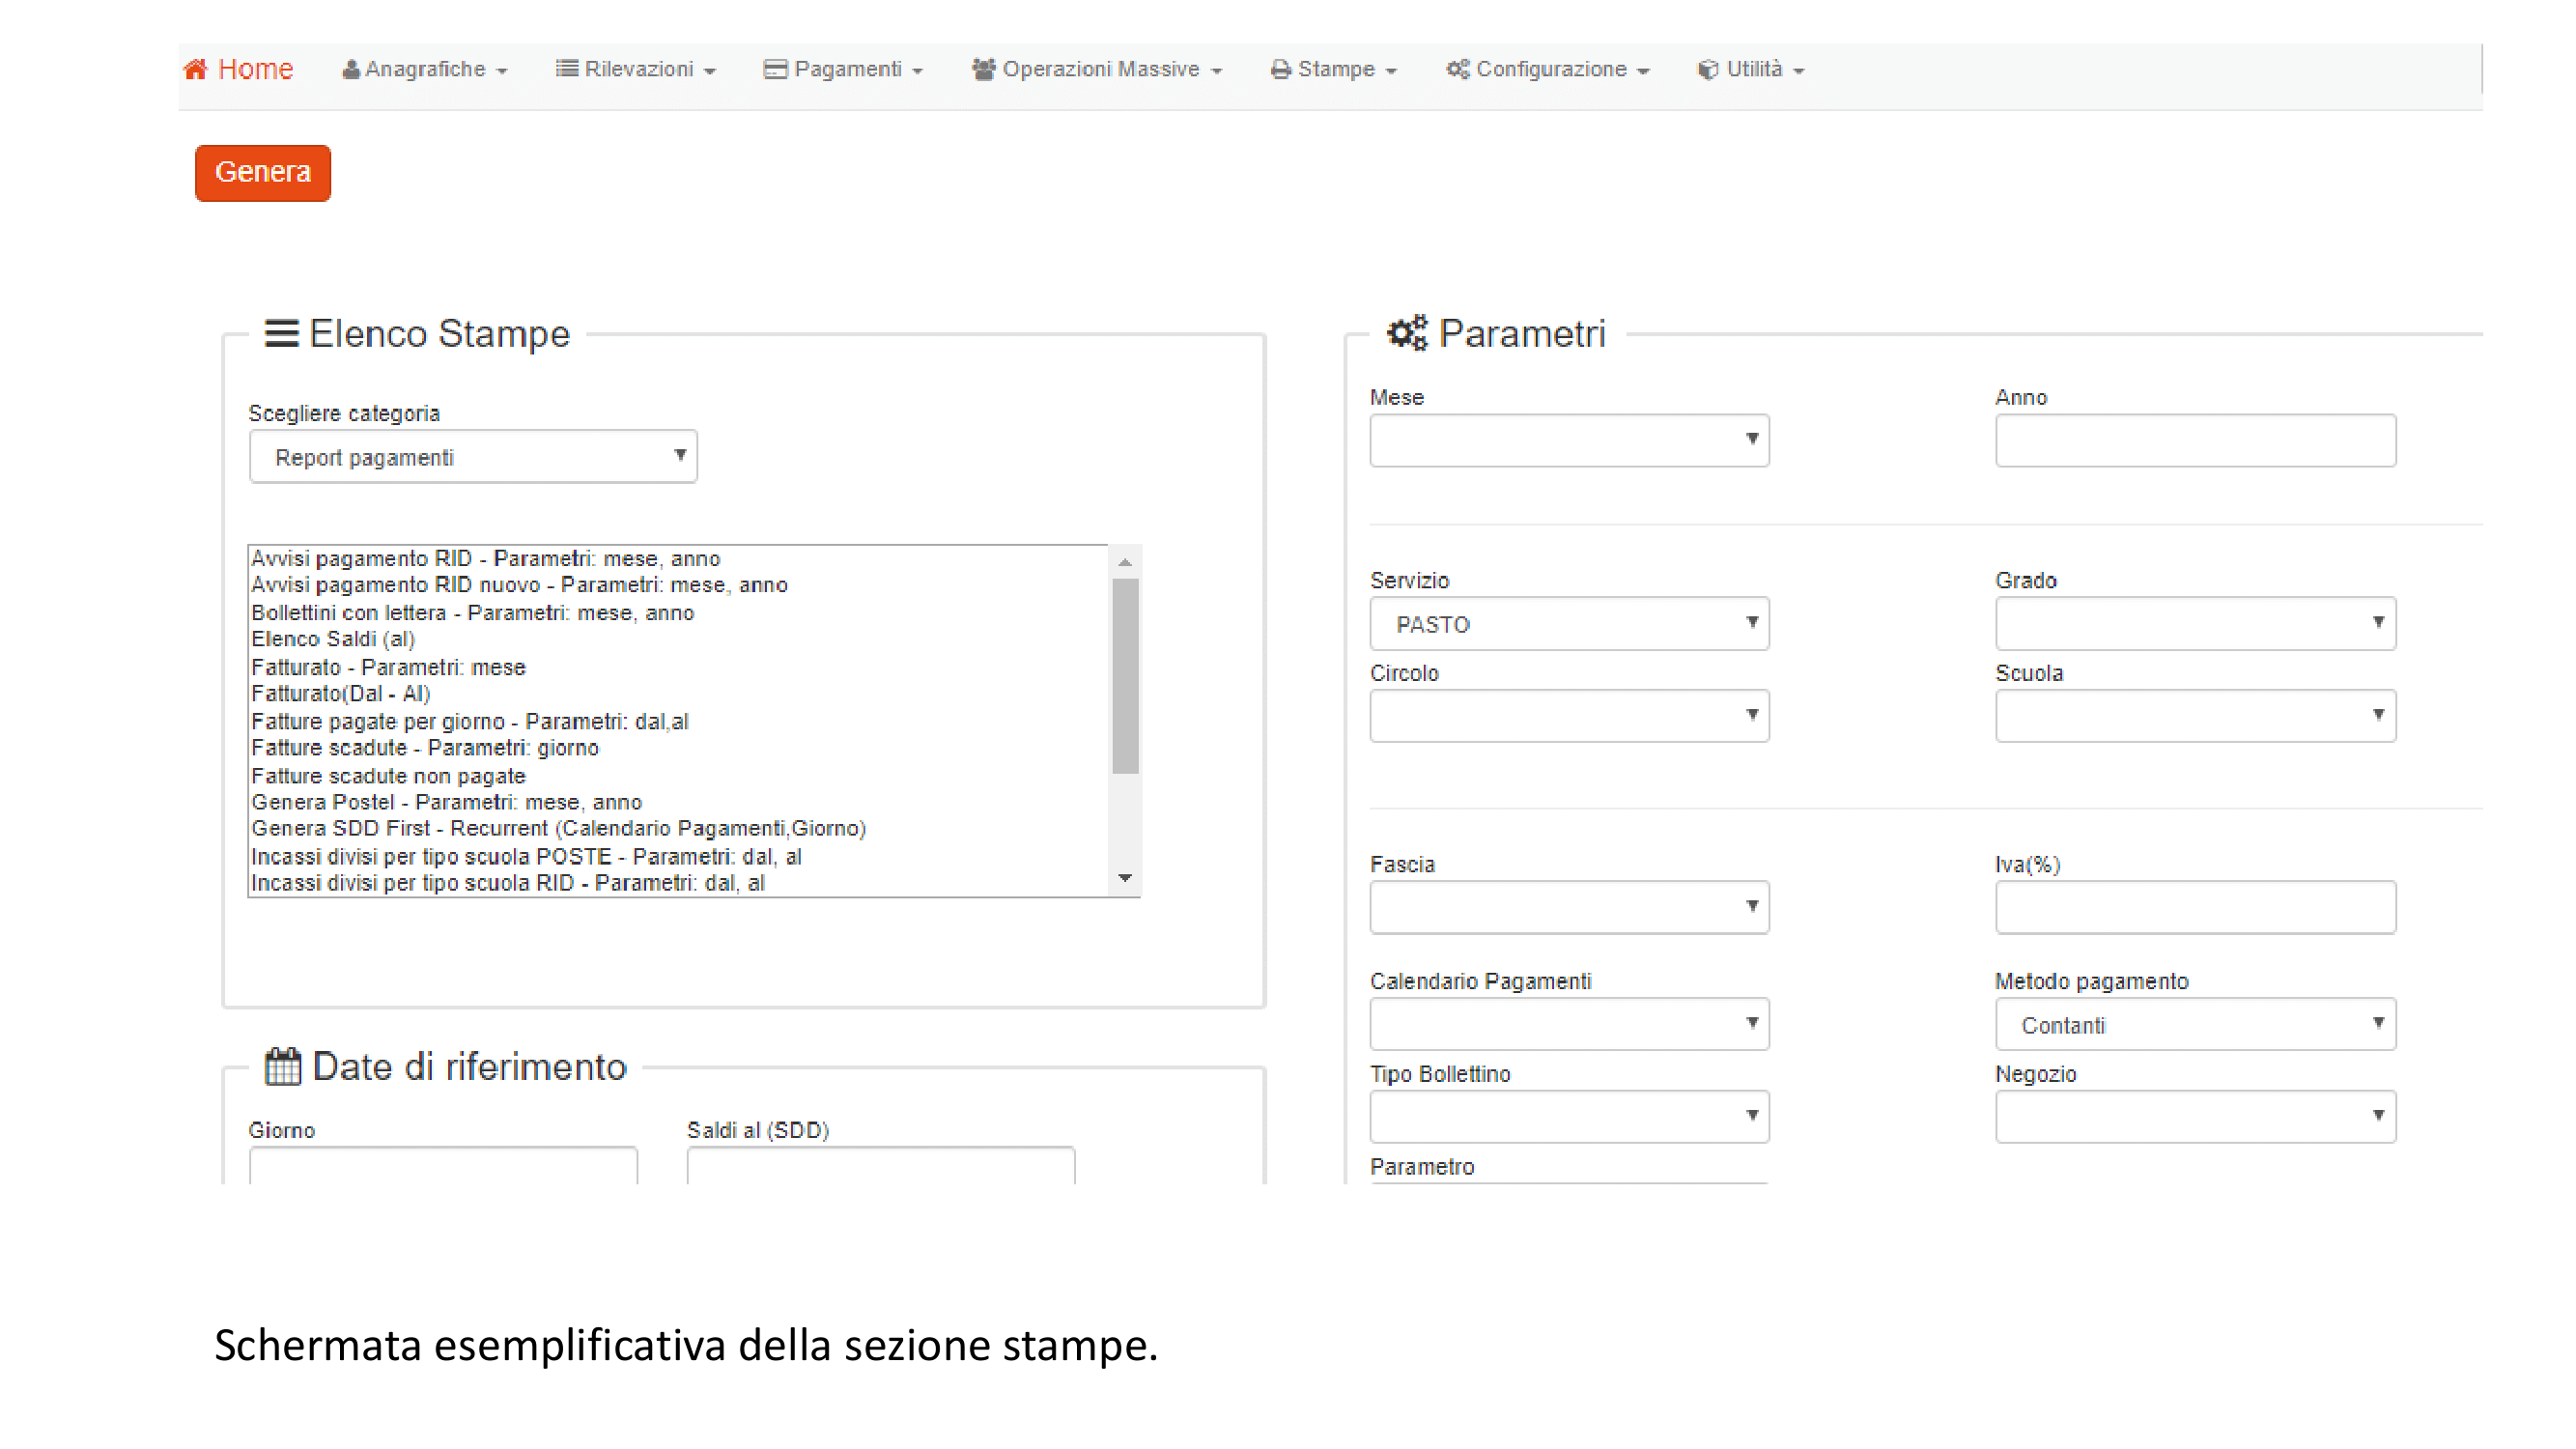Open the Servizio dropdown showing PASTO
The width and height of the screenshot is (2576, 1449).
click(x=1569, y=624)
